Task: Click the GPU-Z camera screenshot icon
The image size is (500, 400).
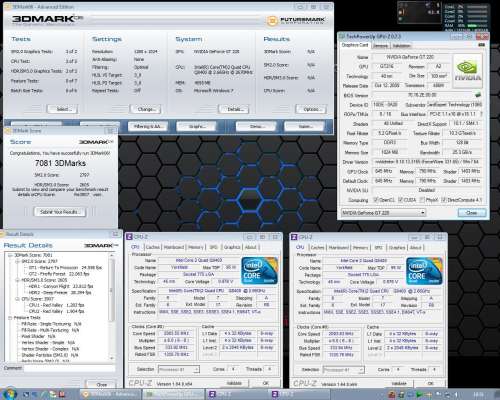Action: click(481, 45)
